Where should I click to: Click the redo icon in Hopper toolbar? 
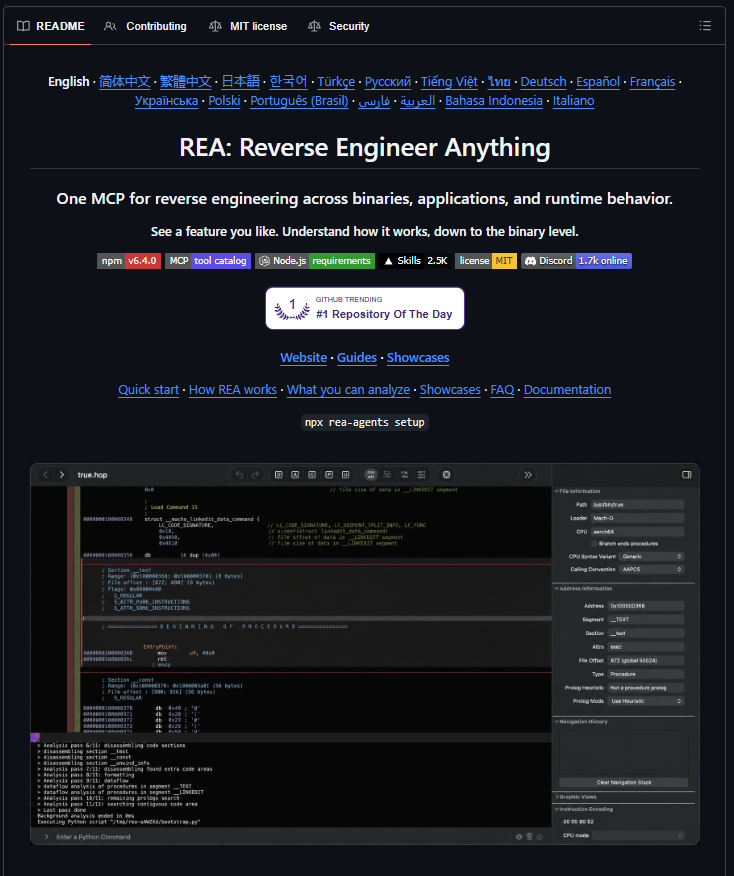255,475
